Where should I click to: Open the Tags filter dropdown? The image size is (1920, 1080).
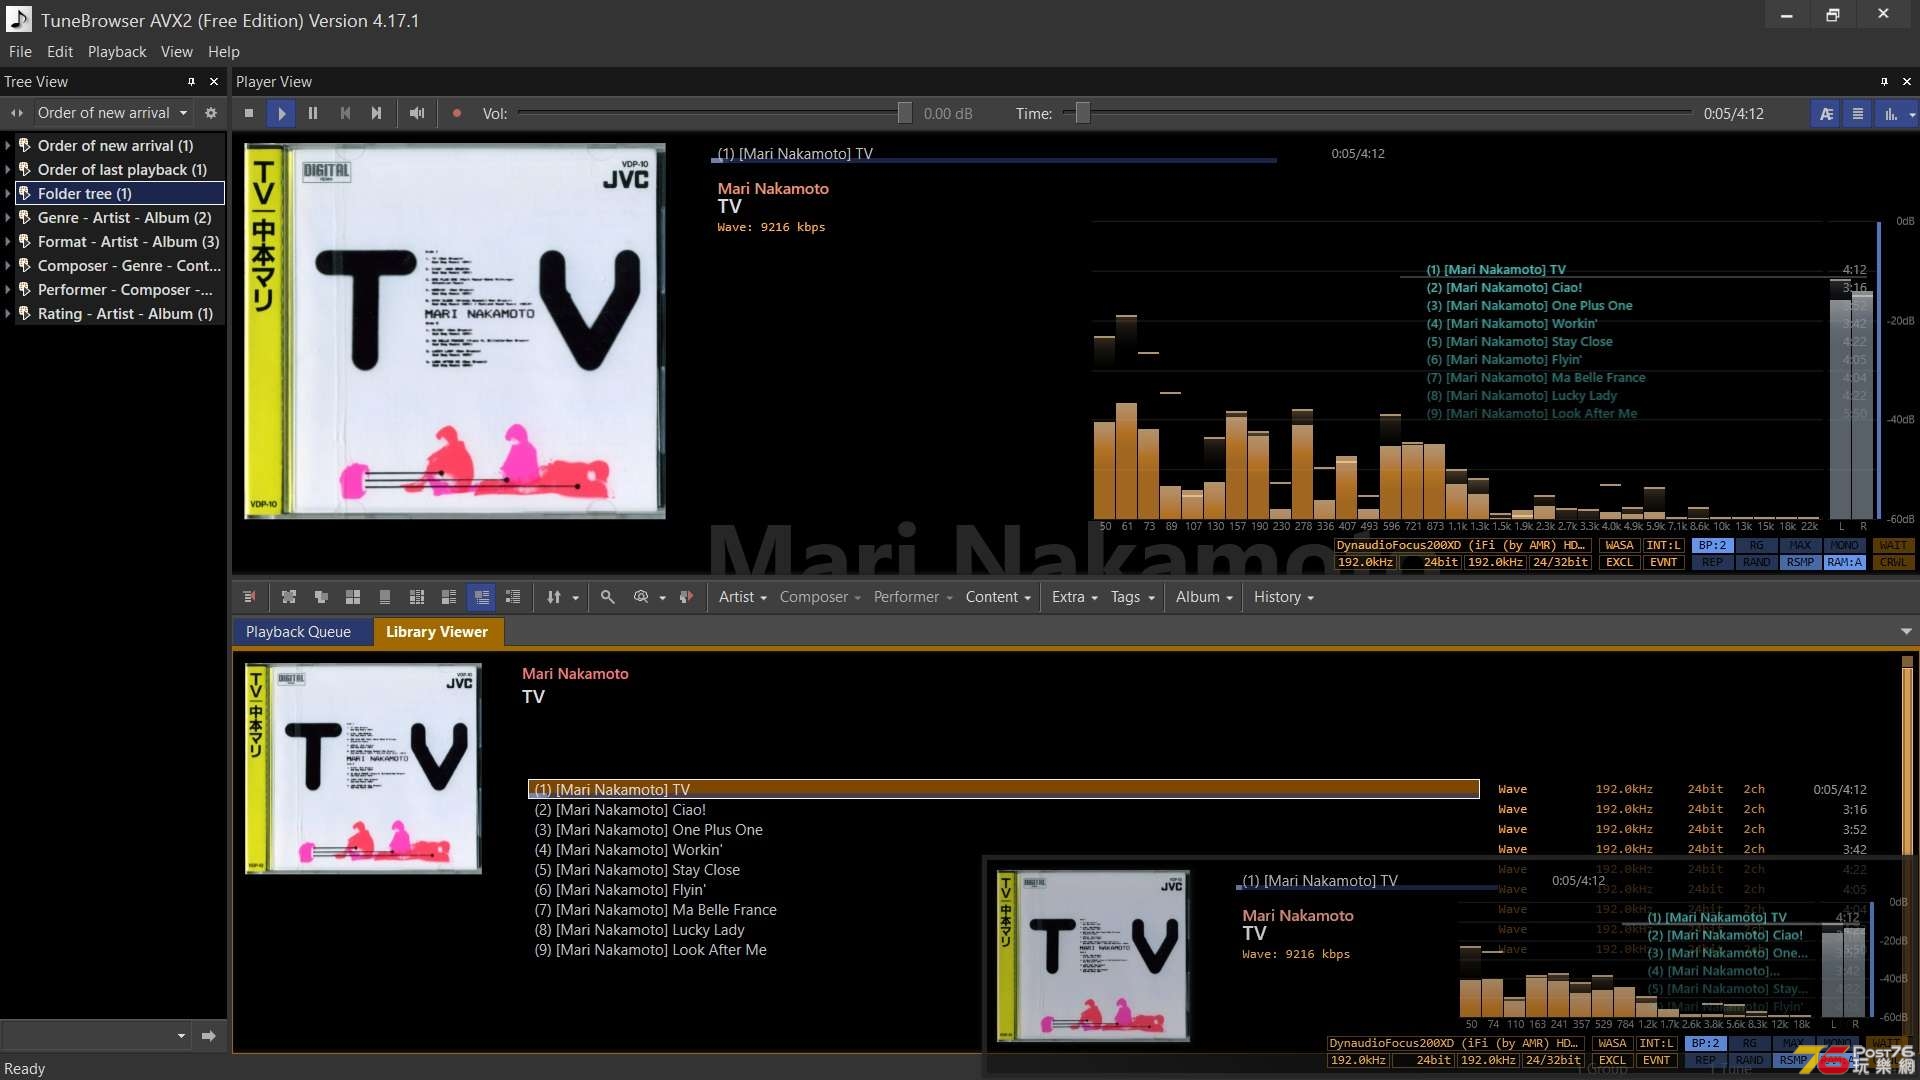tap(1133, 597)
